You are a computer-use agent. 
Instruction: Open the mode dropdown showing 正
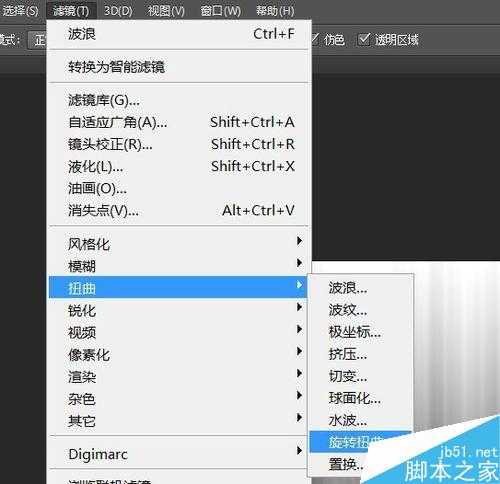pos(37,40)
